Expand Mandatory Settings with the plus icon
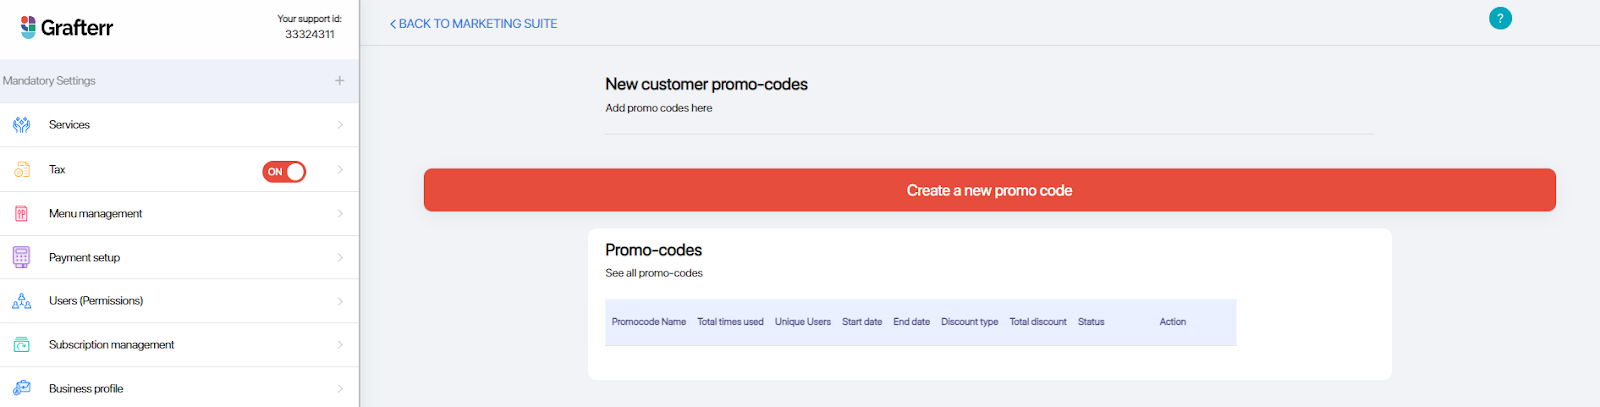 click(x=340, y=80)
